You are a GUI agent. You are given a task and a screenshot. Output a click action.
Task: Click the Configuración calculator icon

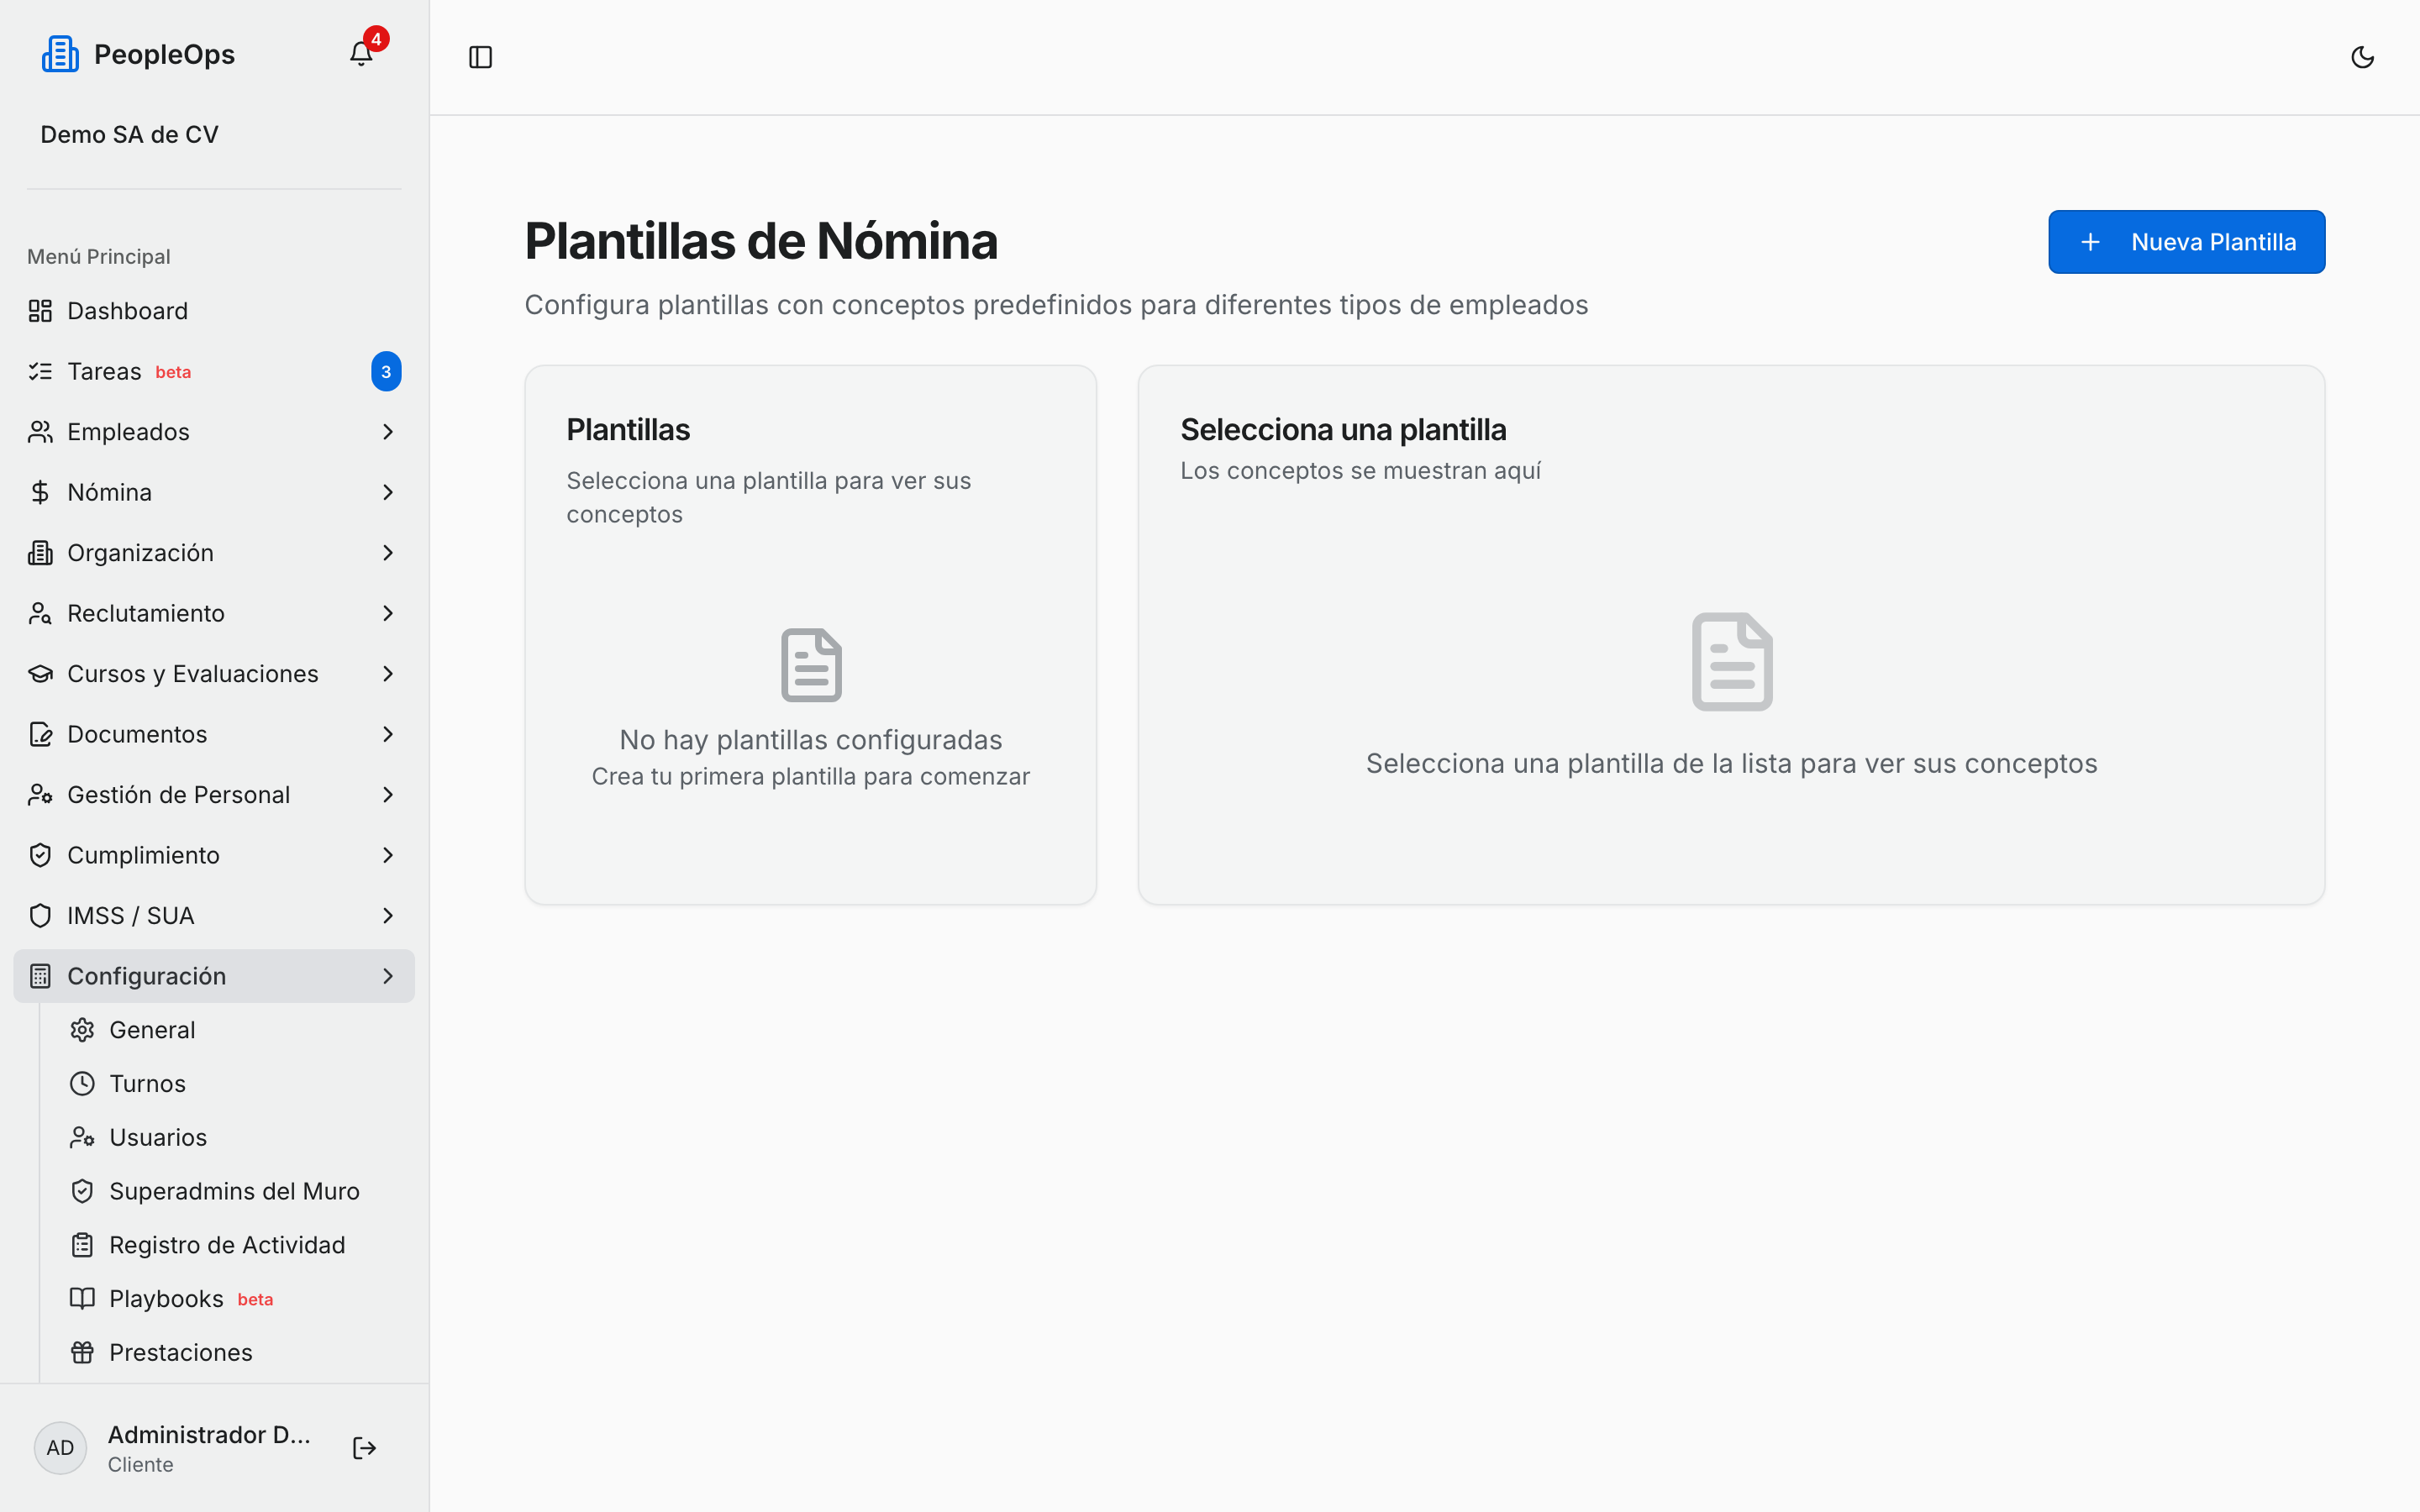[x=40, y=976]
